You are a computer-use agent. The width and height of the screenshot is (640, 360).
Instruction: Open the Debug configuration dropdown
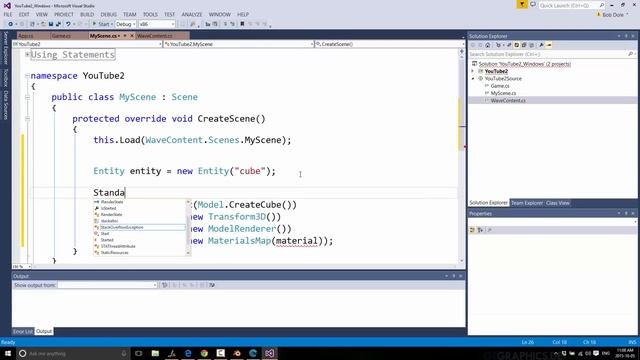click(x=125, y=24)
